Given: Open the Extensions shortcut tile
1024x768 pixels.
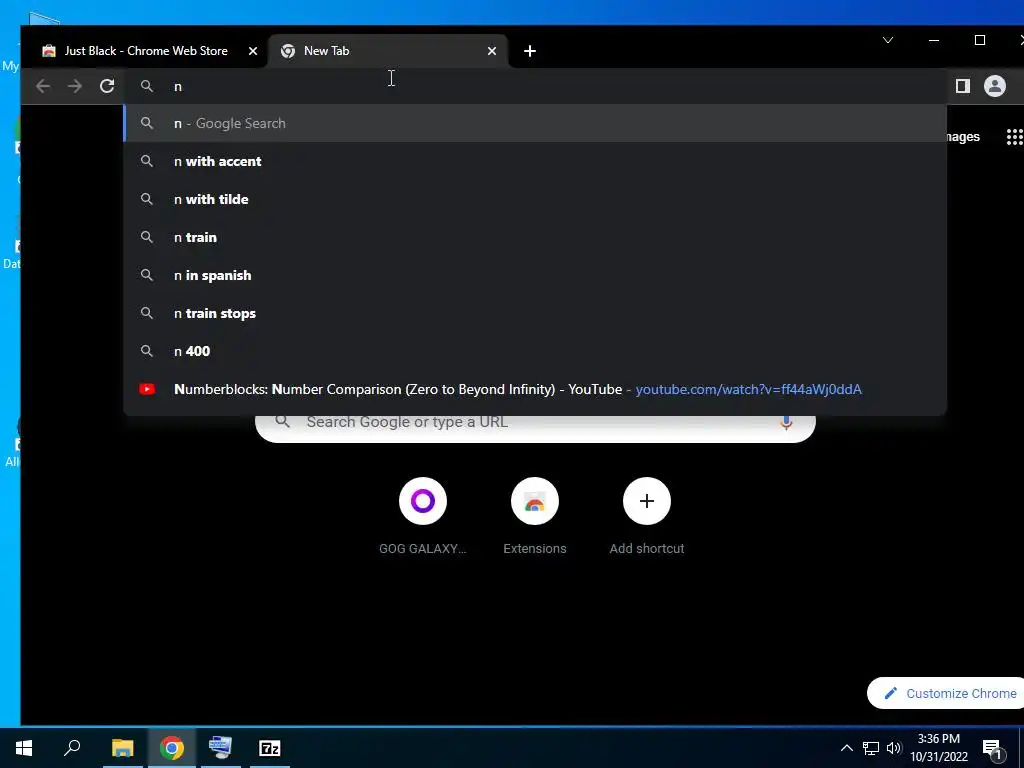Looking at the screenshot, I should [x=535, y=516].
